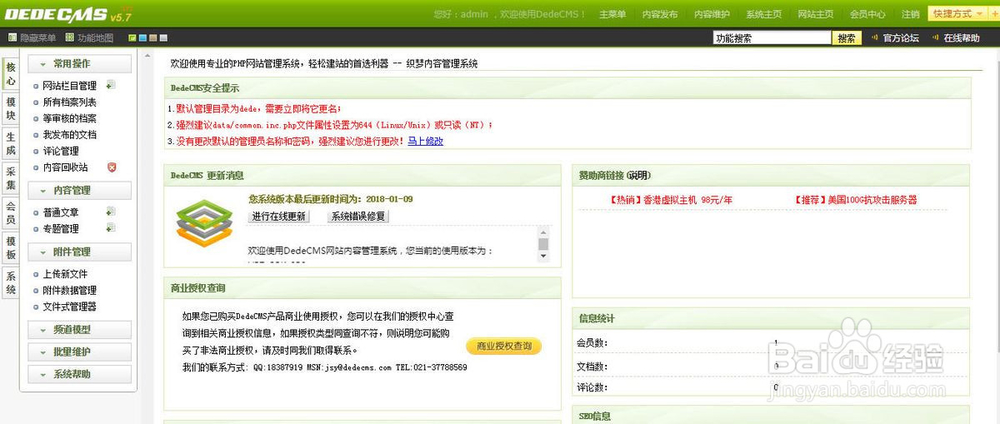The image size is (1000, 424).
Task: Go to 网站主页 in top navigation
Action: coord(815,14)
